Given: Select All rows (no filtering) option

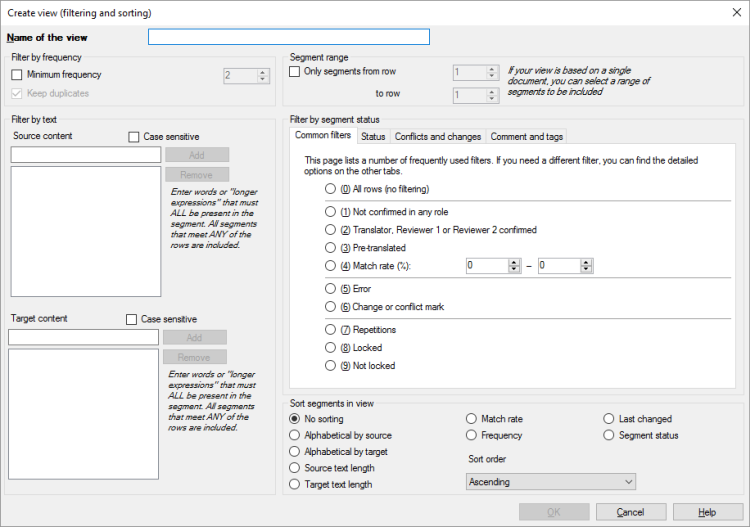Looking at the screenshot, I should (x=331, y=189).
